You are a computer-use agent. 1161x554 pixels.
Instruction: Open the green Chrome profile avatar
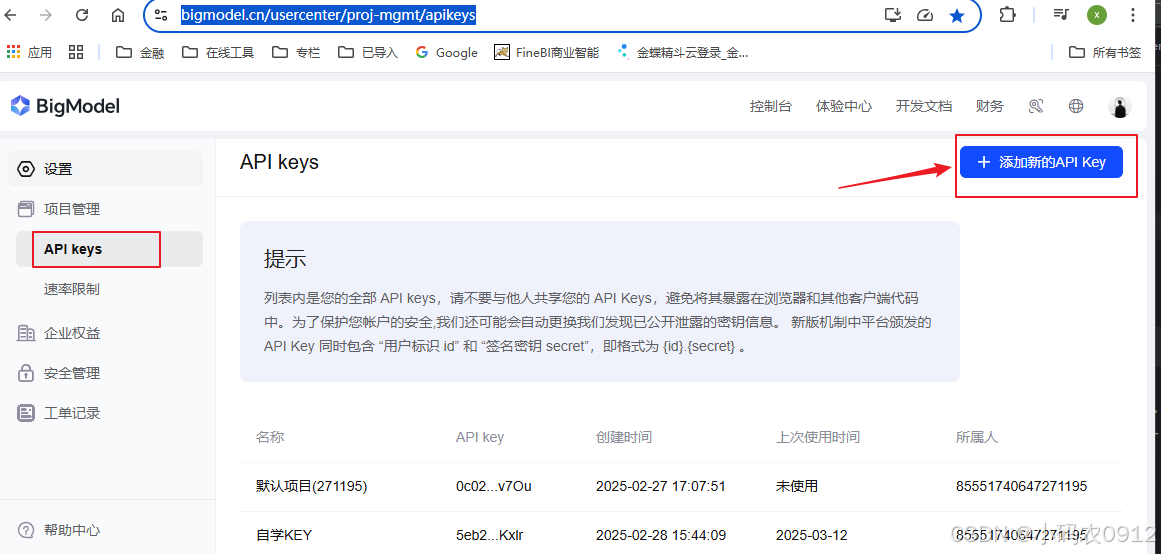pyautogui.click(x=1097, y=15)
